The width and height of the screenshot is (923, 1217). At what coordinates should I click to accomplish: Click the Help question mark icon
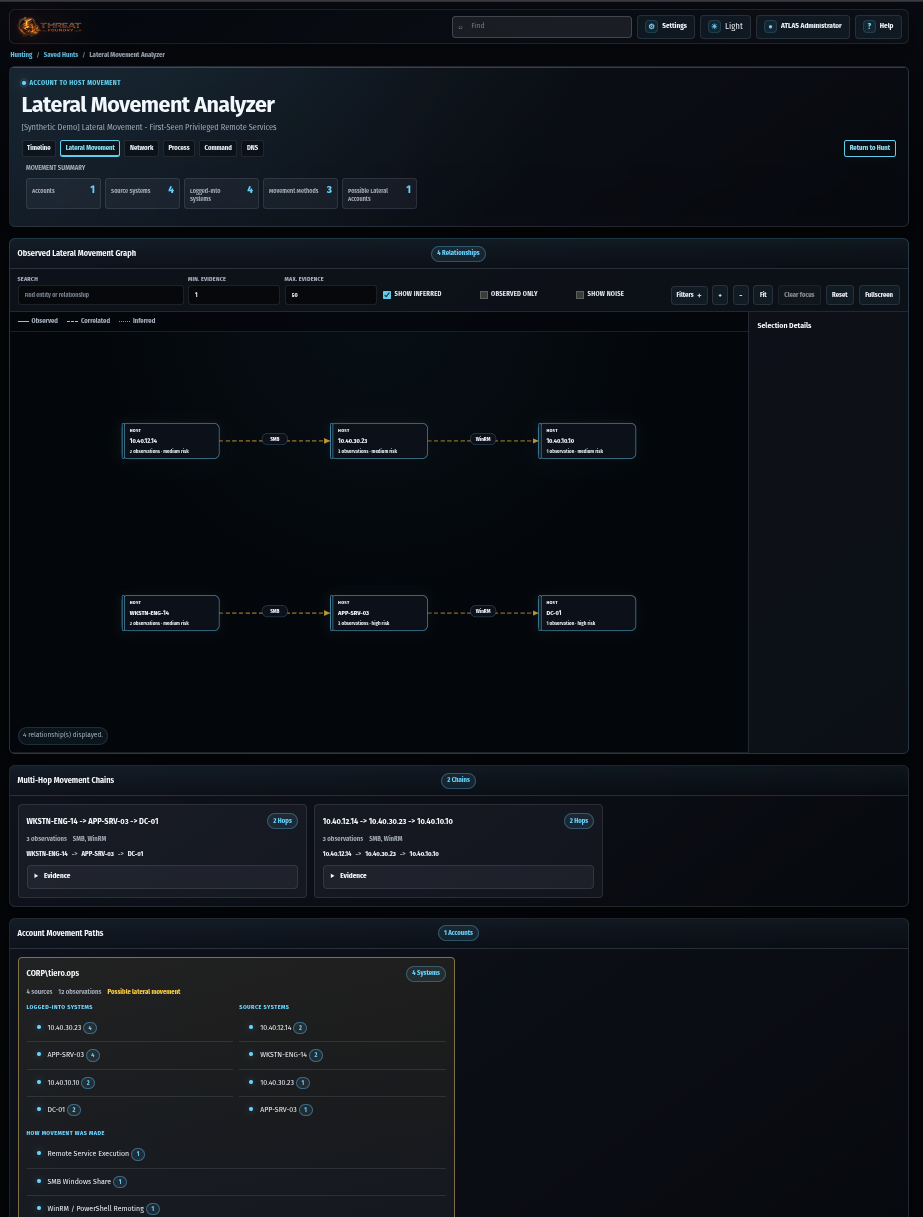(x=869, y=26)
